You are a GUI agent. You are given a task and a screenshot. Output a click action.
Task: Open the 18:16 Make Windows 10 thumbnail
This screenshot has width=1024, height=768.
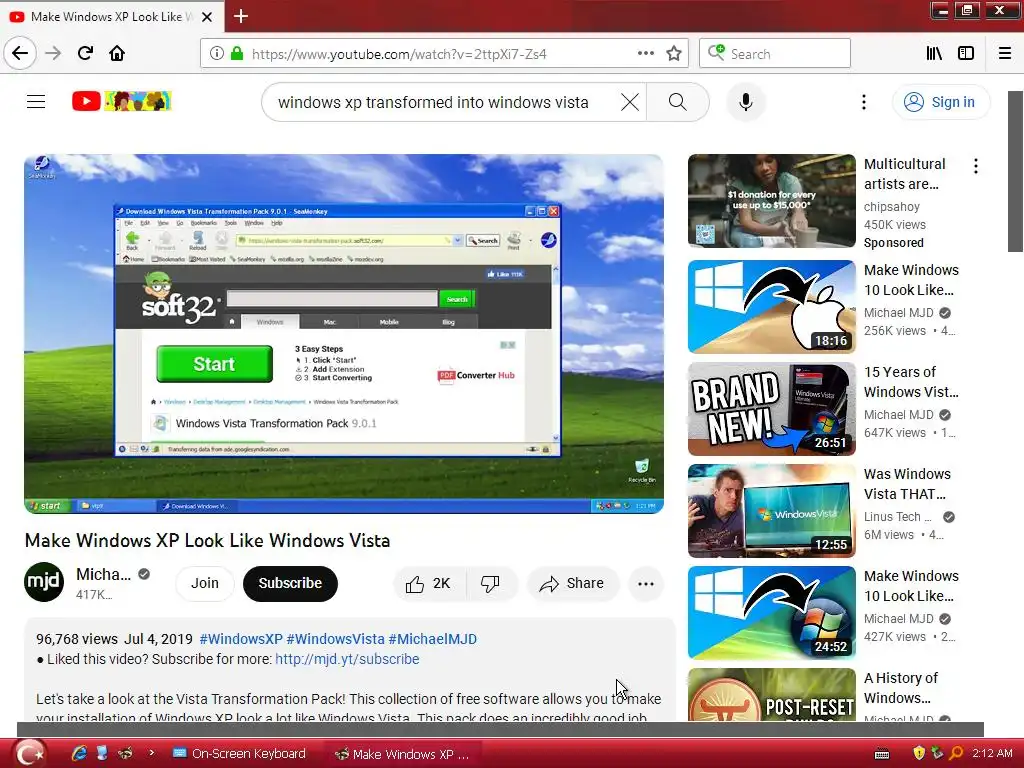click(771, 307)
